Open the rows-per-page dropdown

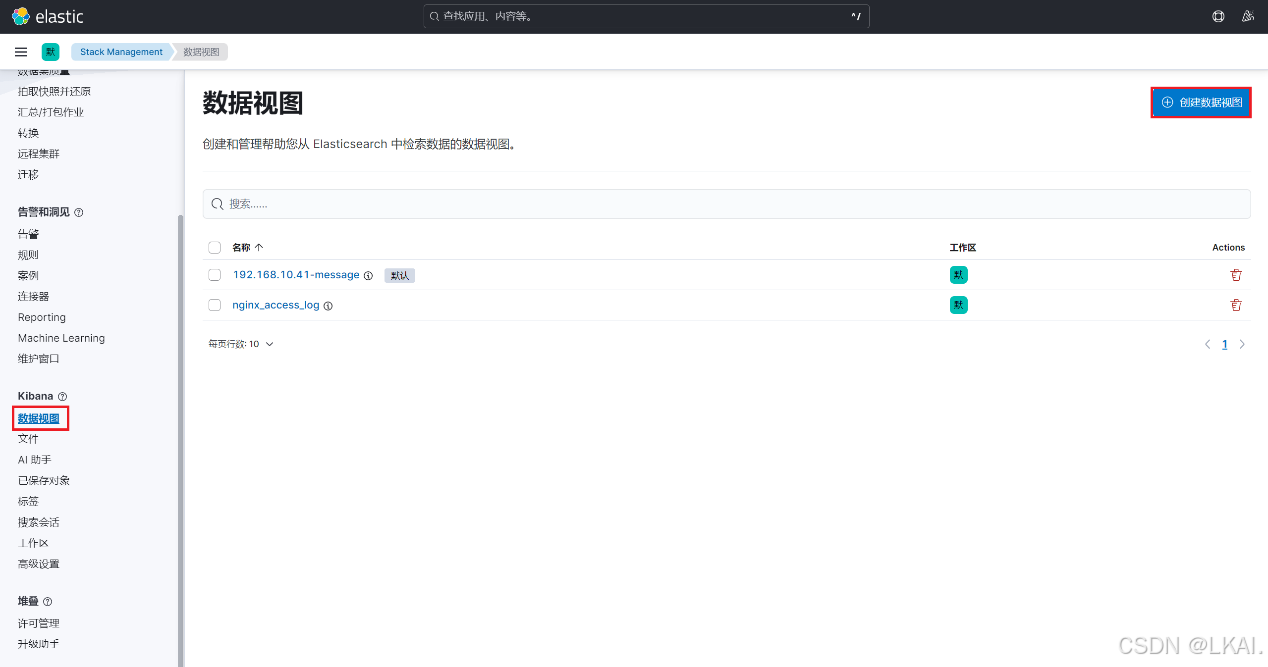241,344
